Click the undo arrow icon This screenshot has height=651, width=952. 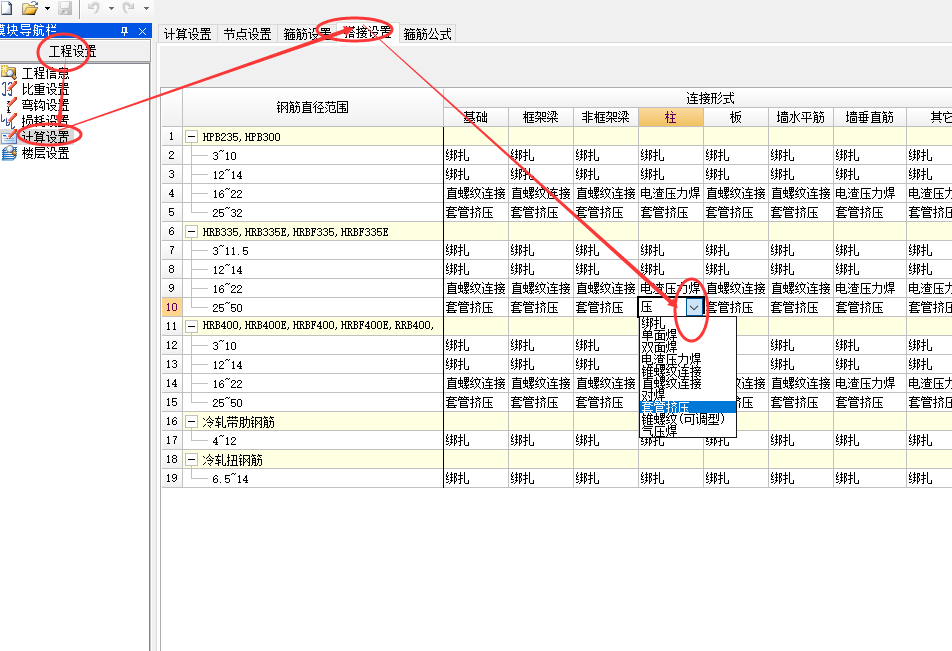(94, 8)
